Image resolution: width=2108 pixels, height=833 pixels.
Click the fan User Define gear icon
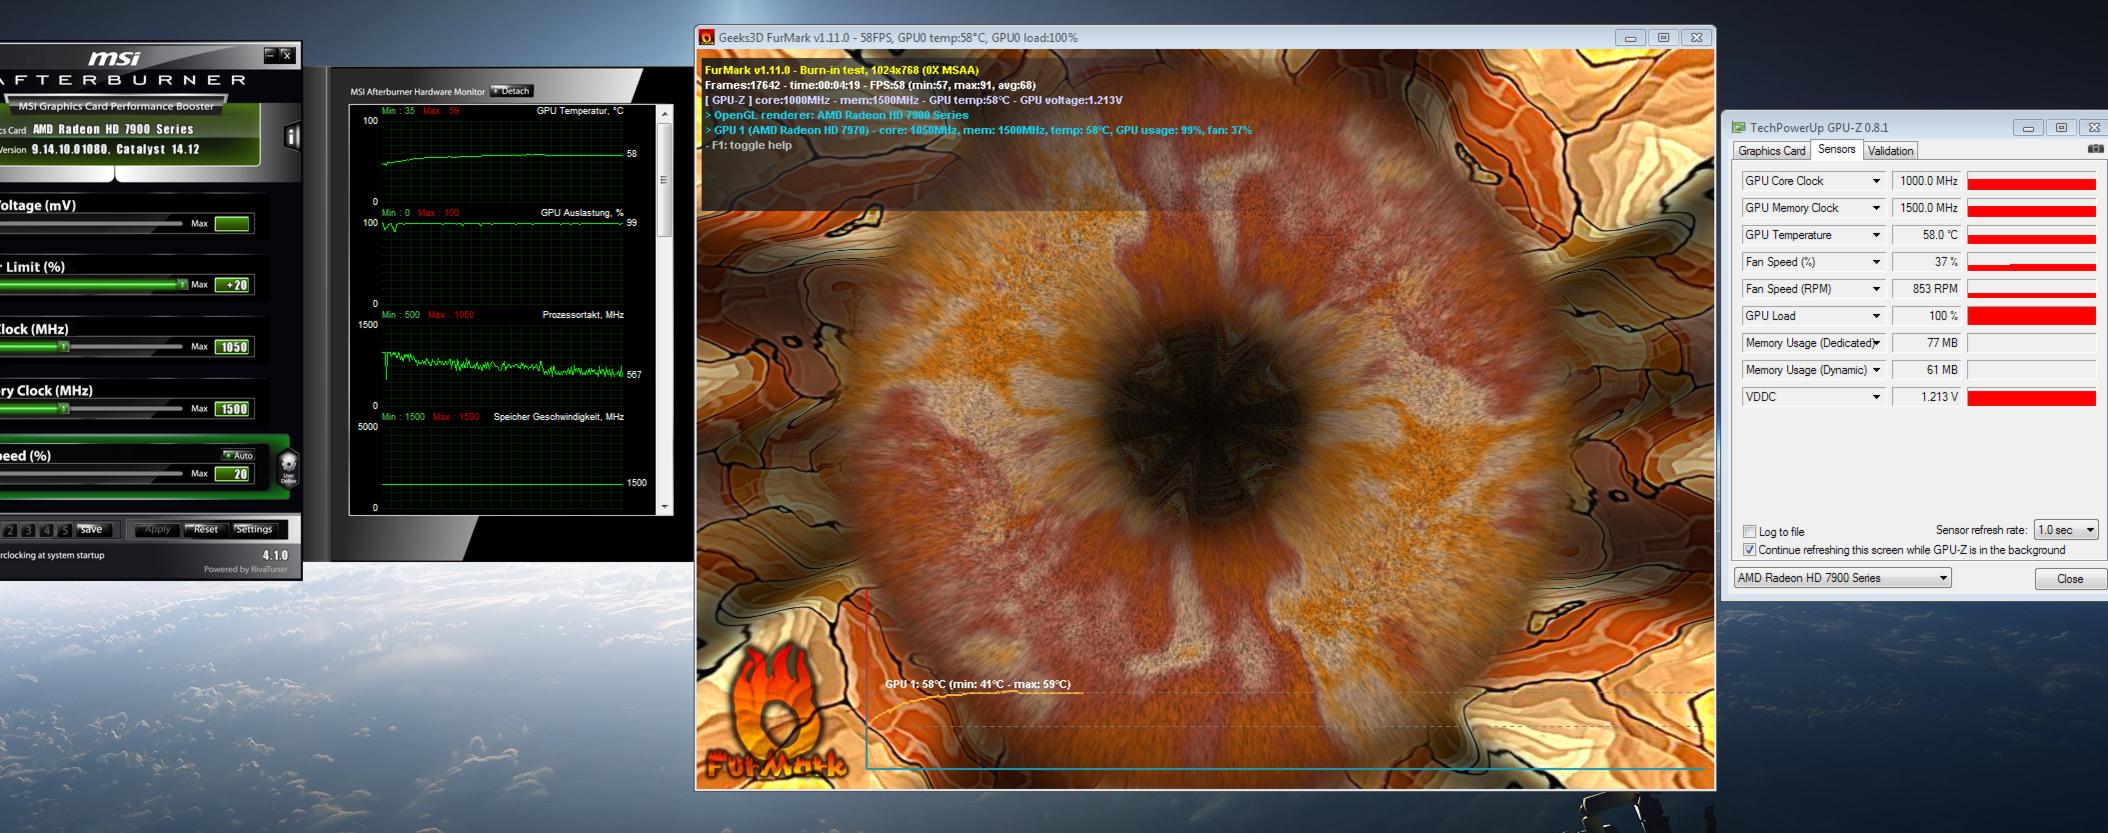[x=288, y=466]
